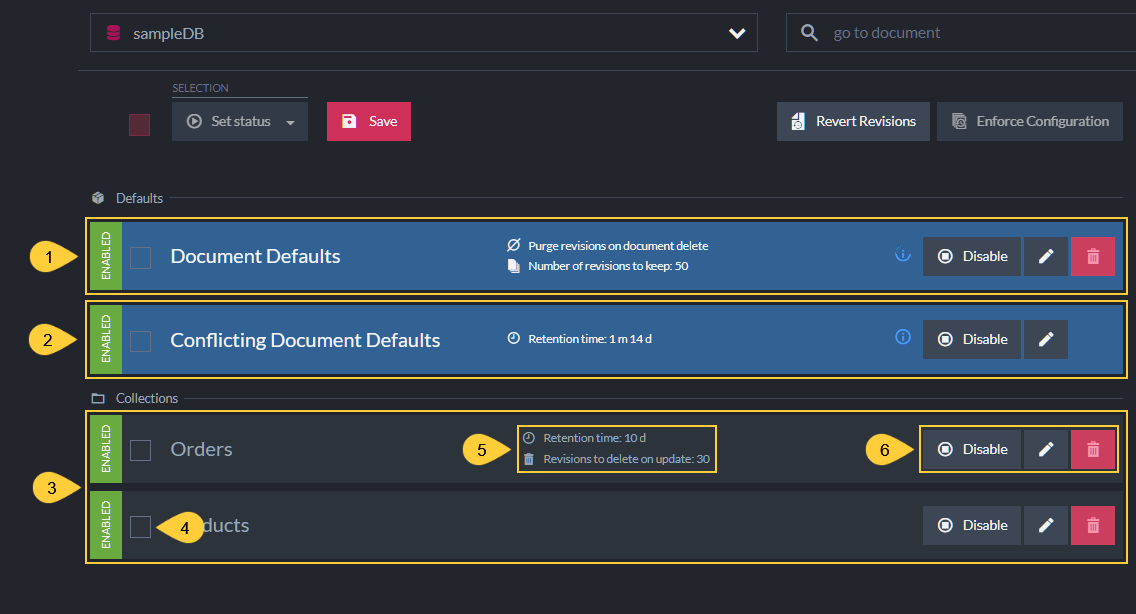Disable the Orders collection configuration
This screenshot has width=1136, height=614.
[972, 449]
